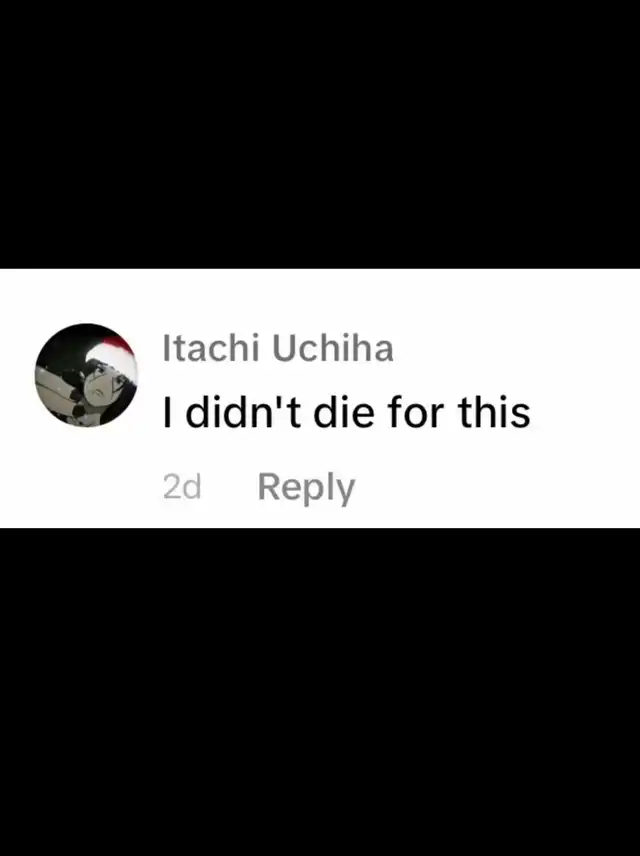Click the blank space between 2d and Reply
Screen dimensions: 640x856
[229, 487]
